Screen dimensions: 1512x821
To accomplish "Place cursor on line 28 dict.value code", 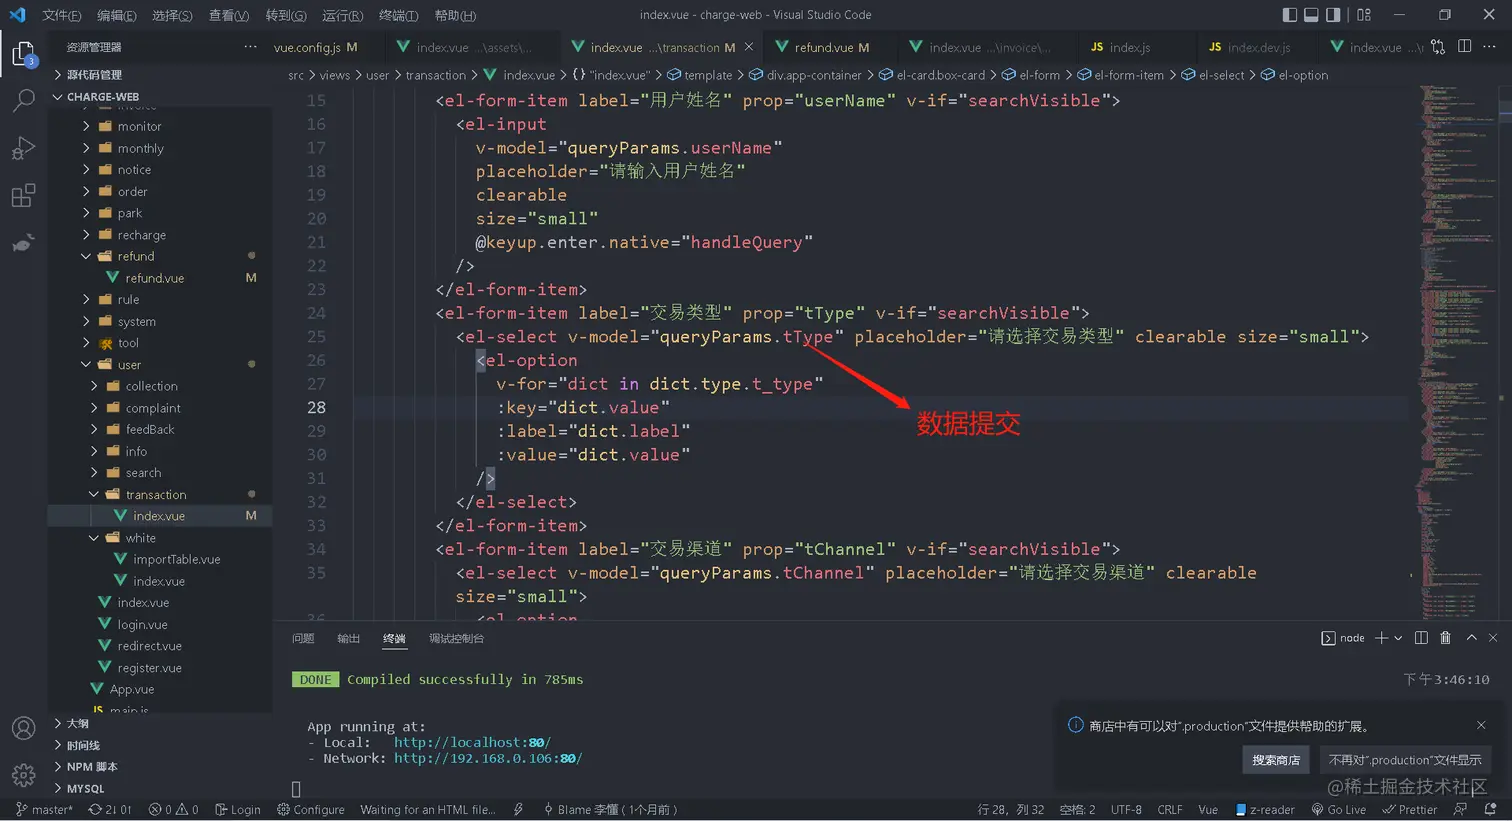I will tap(613, 407).
